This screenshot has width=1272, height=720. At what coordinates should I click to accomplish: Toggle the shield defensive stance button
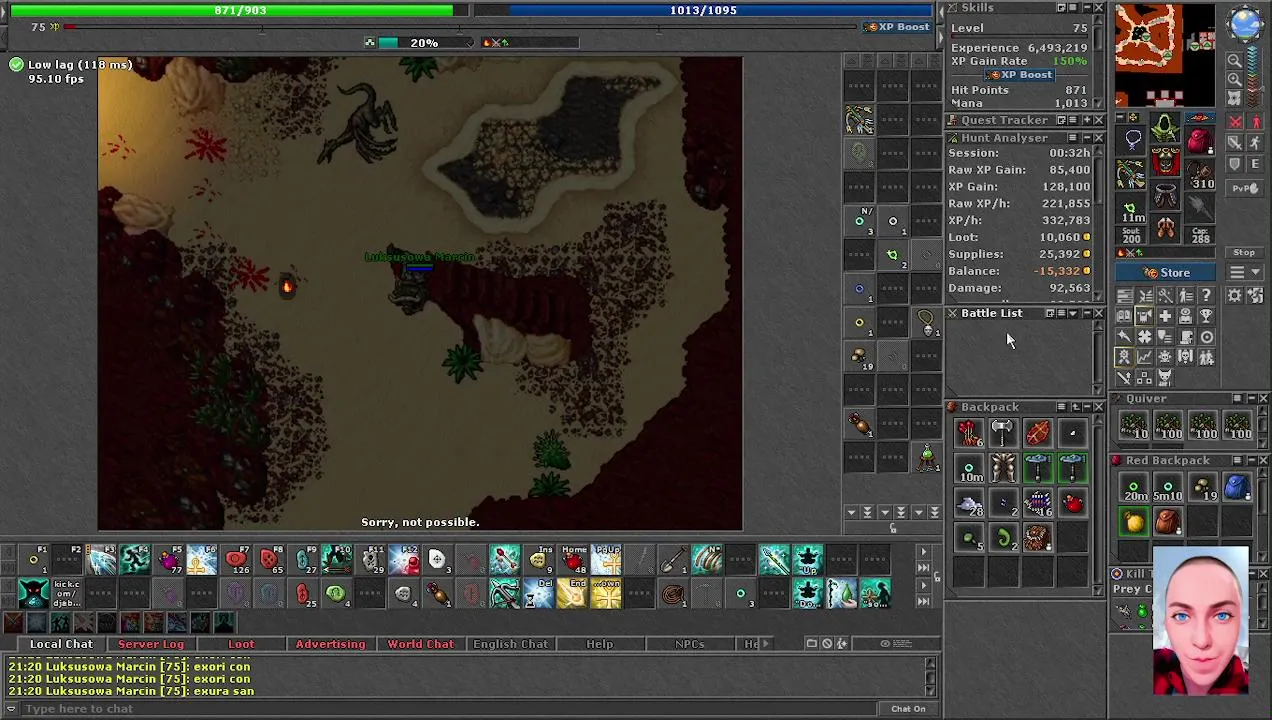point(1235,164)
